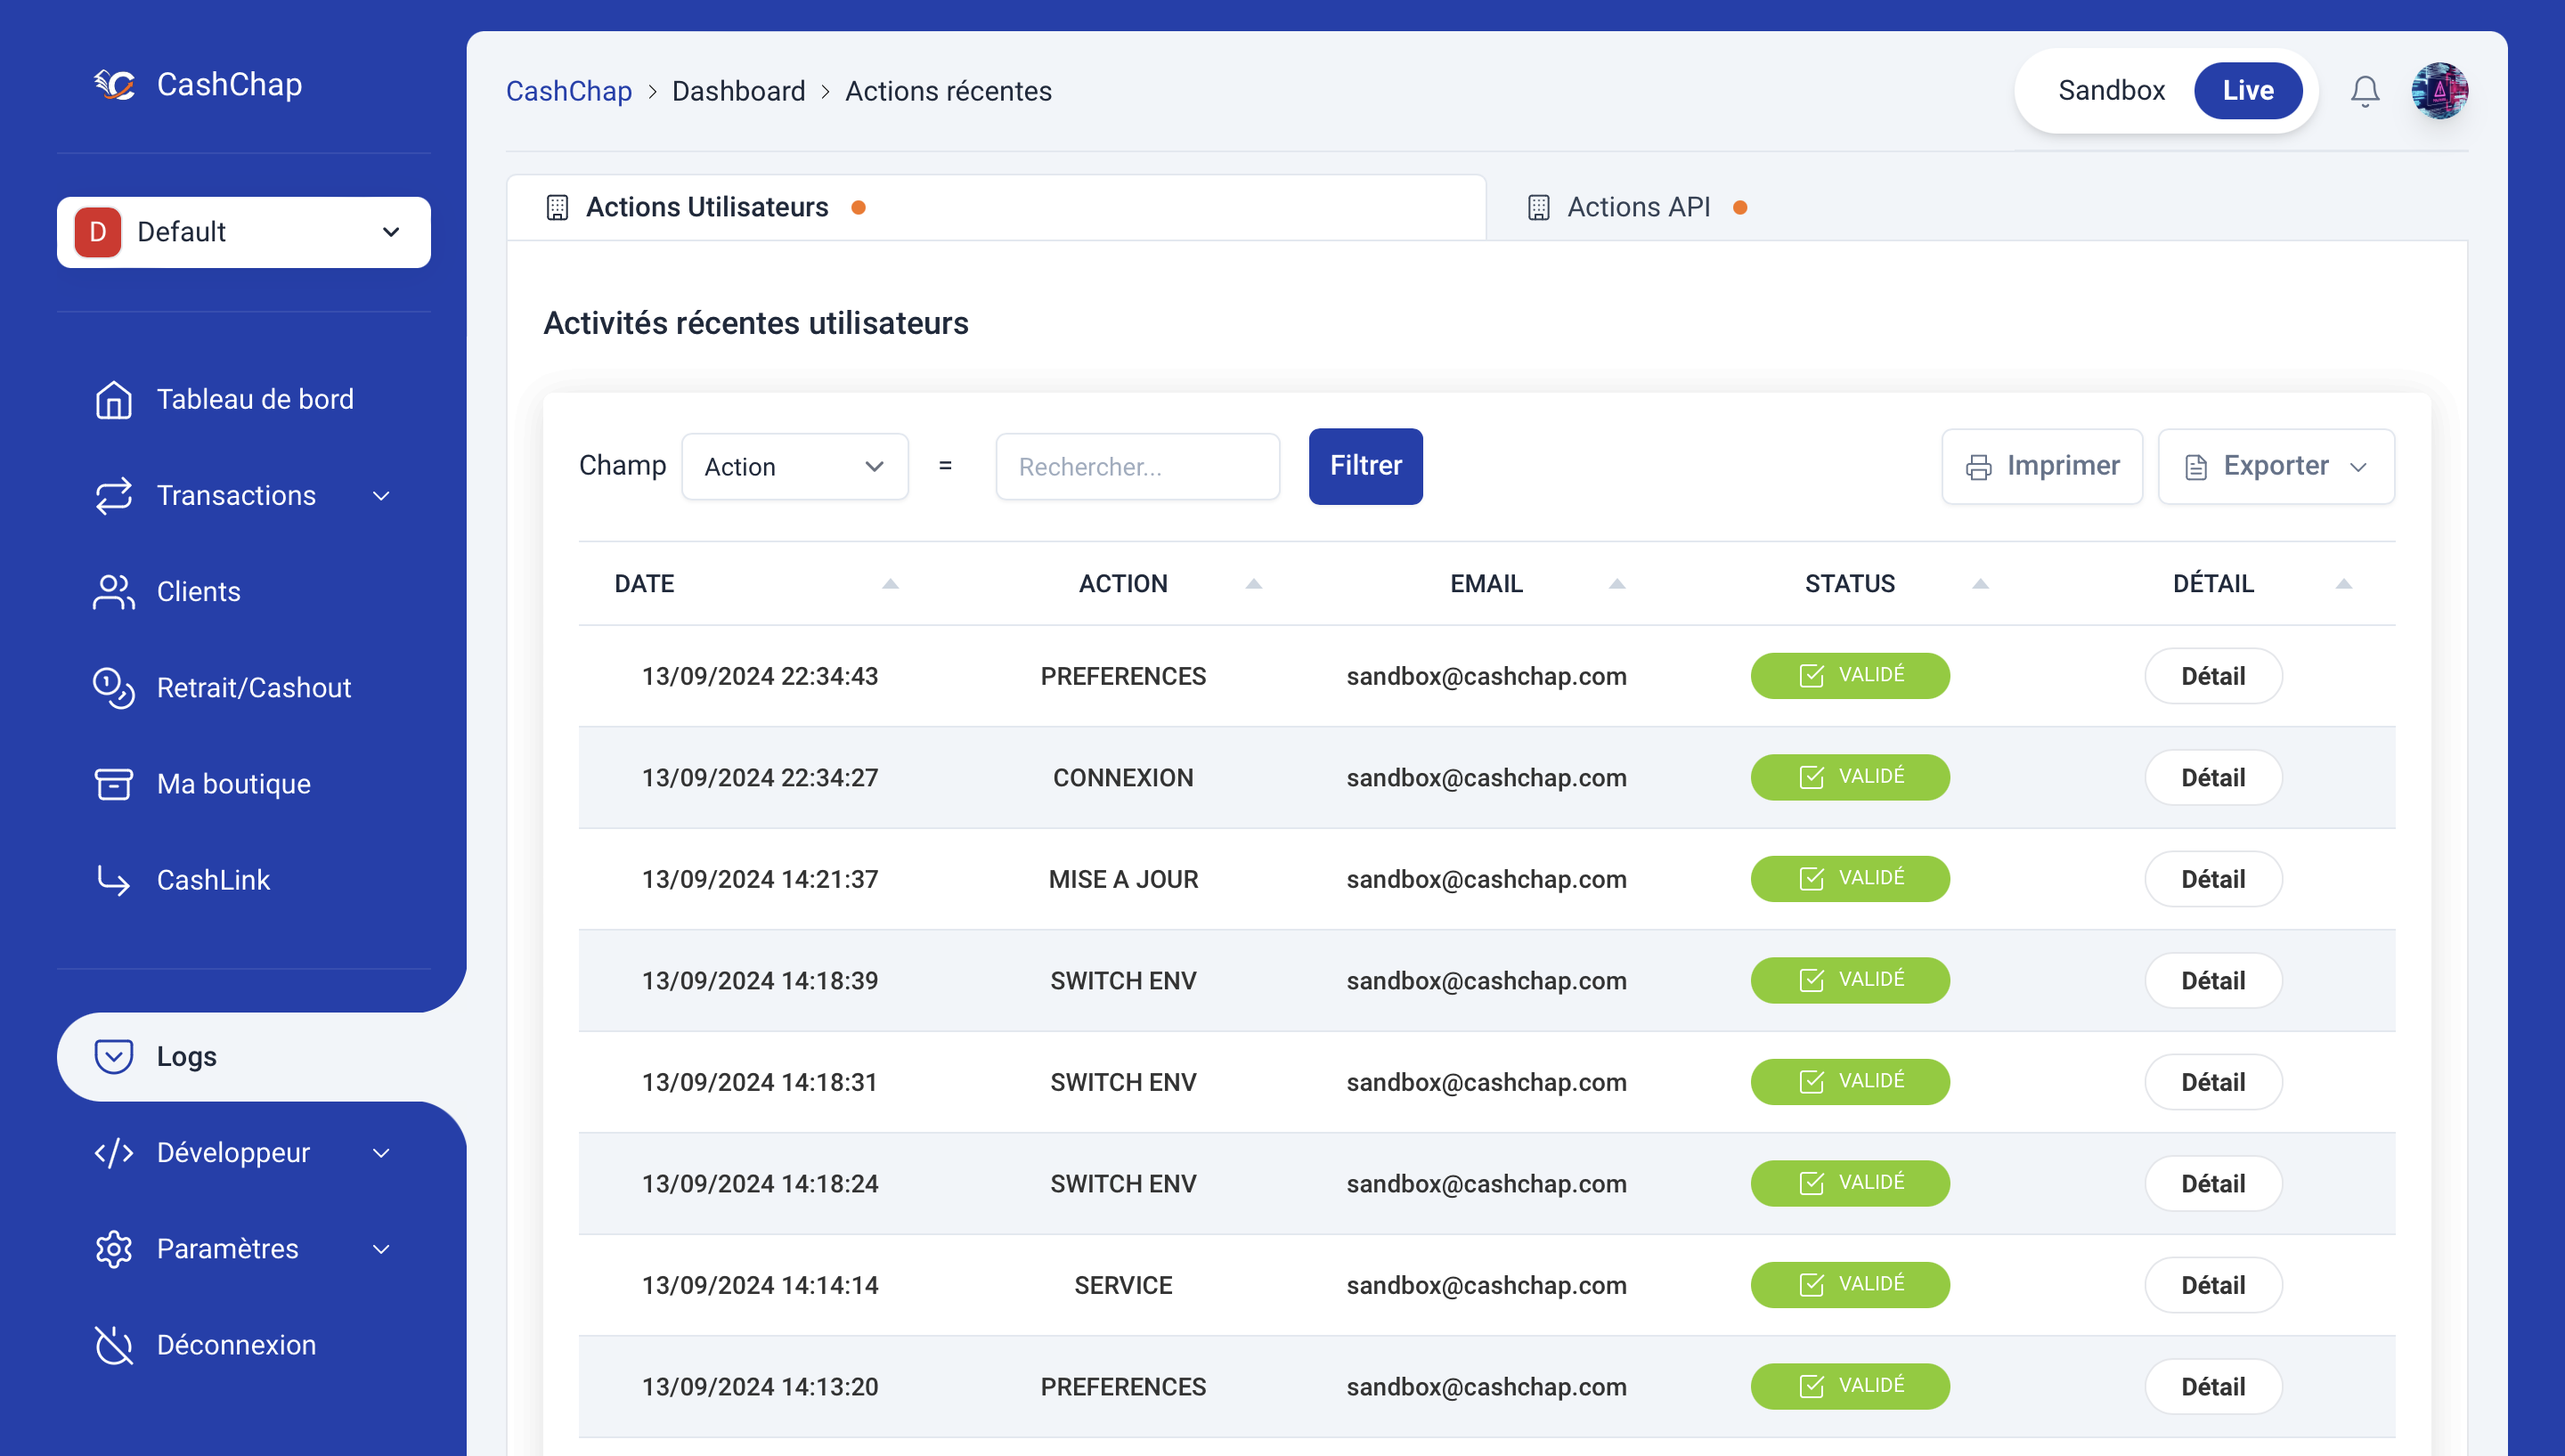Click the CashChap logo icon
The image size is (2565, 1456).
pyautogui.click(x=115, y=85)
